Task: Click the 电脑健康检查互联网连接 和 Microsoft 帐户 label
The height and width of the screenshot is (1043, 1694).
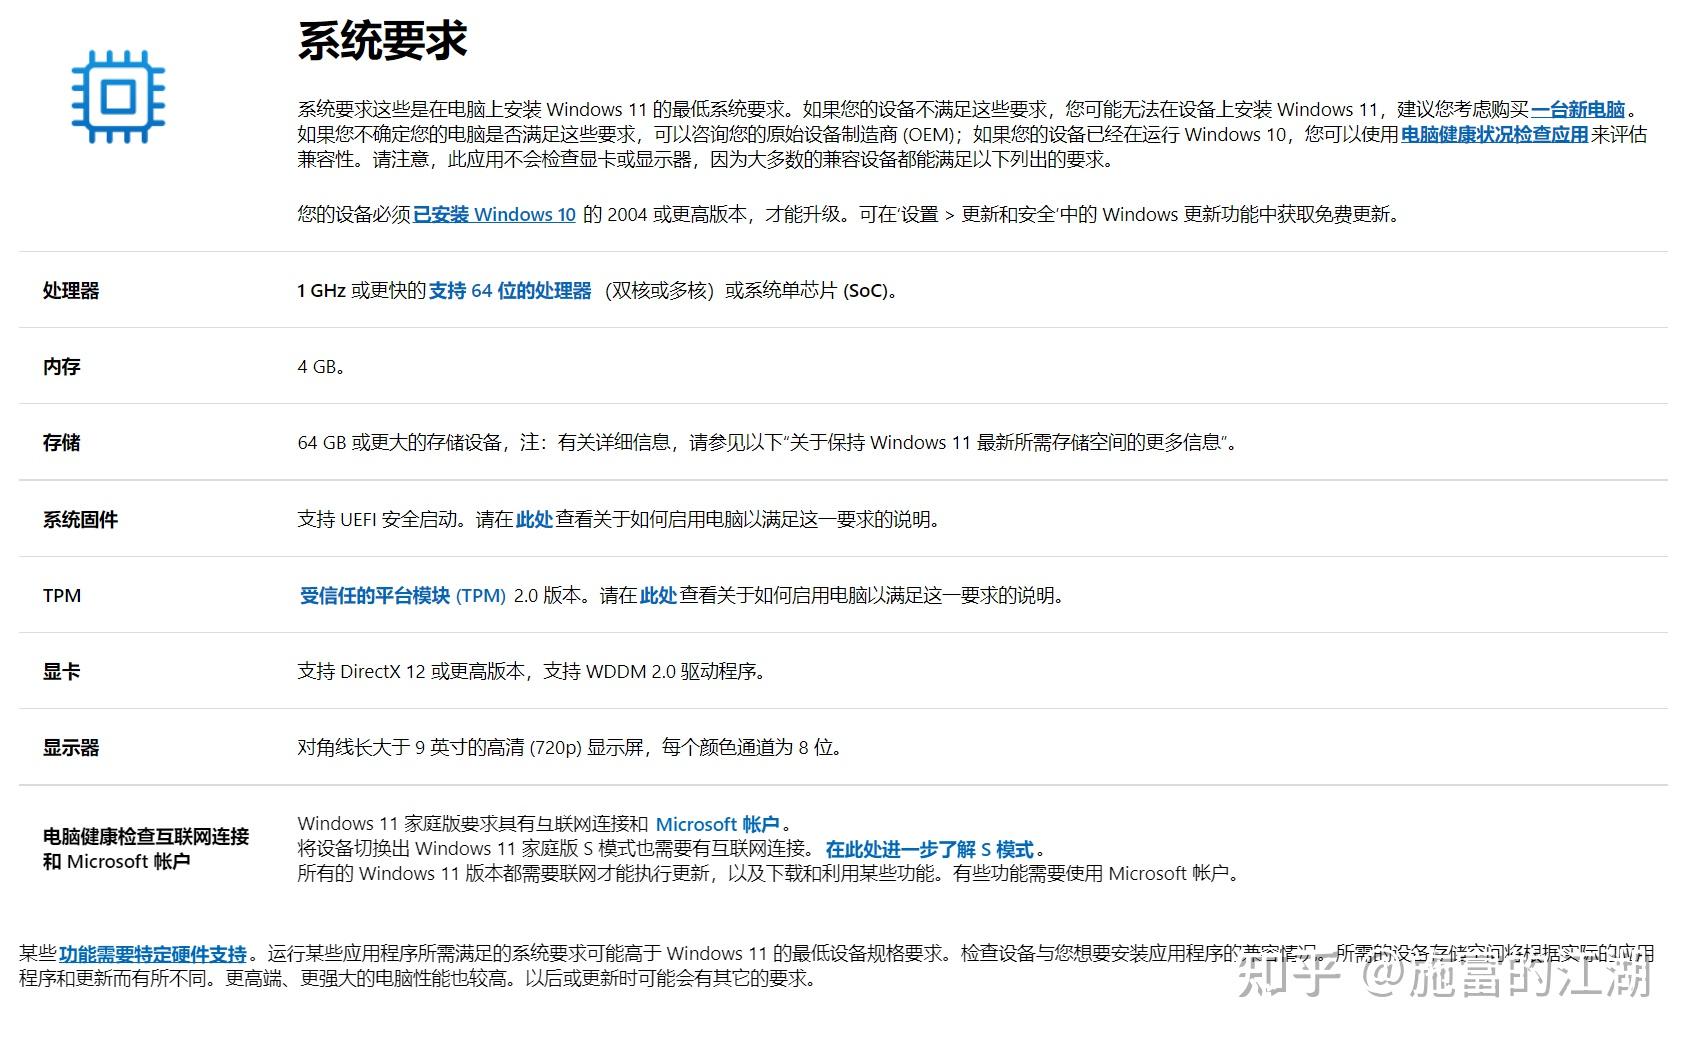Action: pyautogui.click(x=146, y=849)
